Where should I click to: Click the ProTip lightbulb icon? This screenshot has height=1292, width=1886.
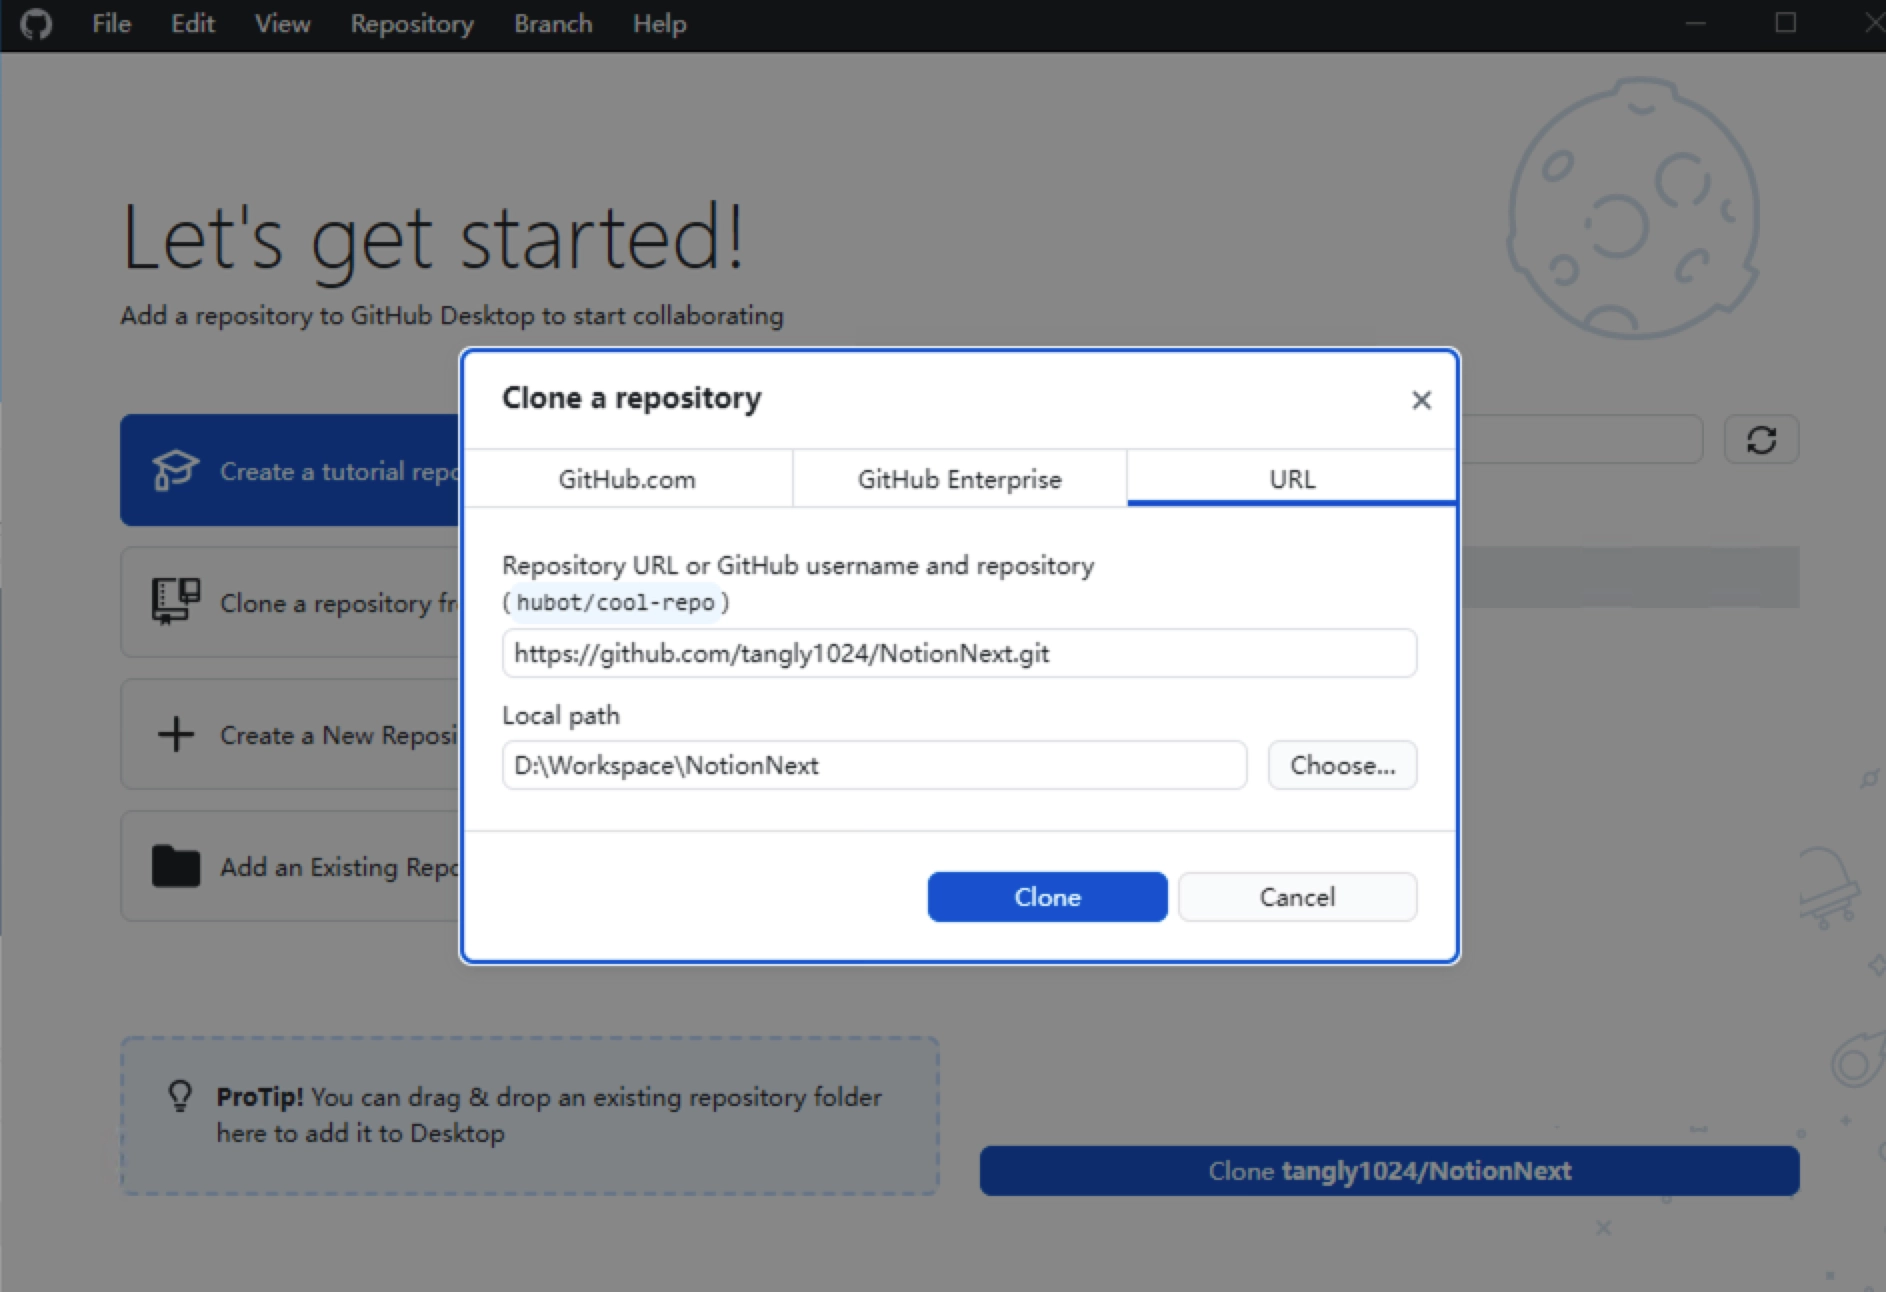tap(180, 1096)
